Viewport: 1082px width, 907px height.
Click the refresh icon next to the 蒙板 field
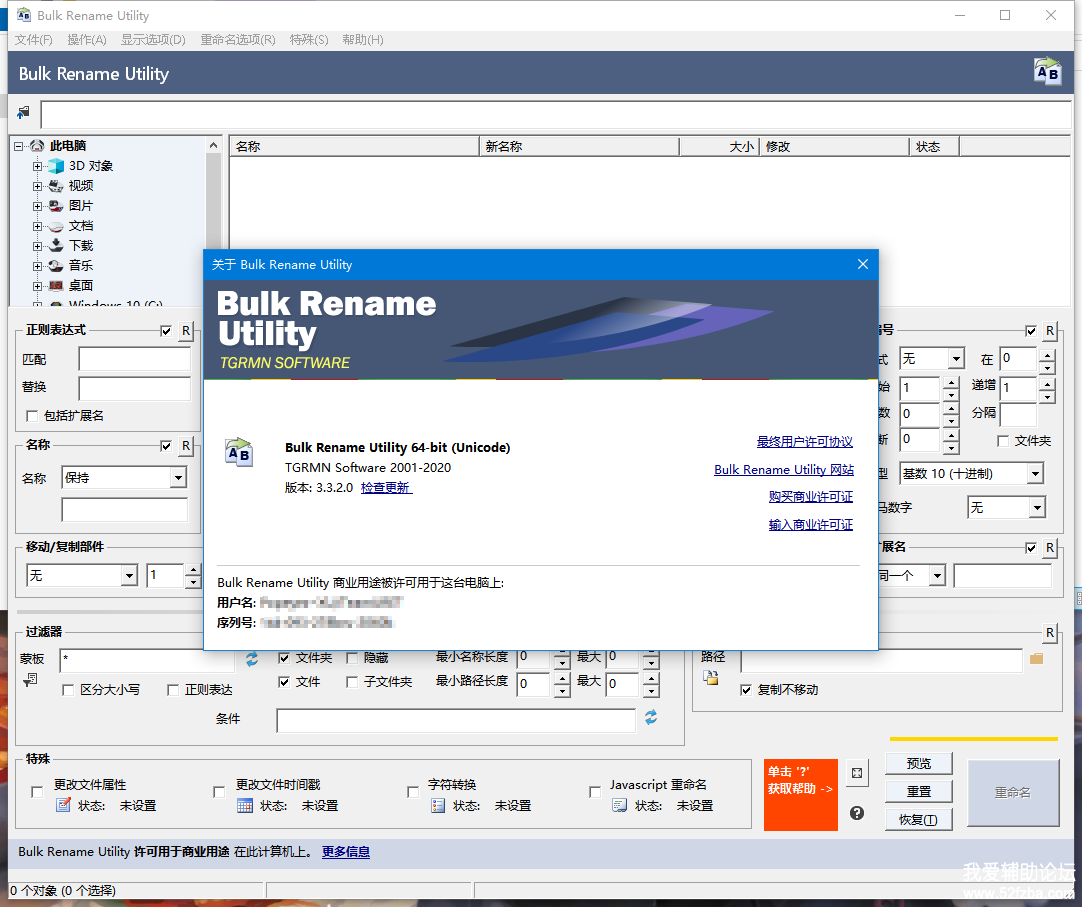pos(252,659)
